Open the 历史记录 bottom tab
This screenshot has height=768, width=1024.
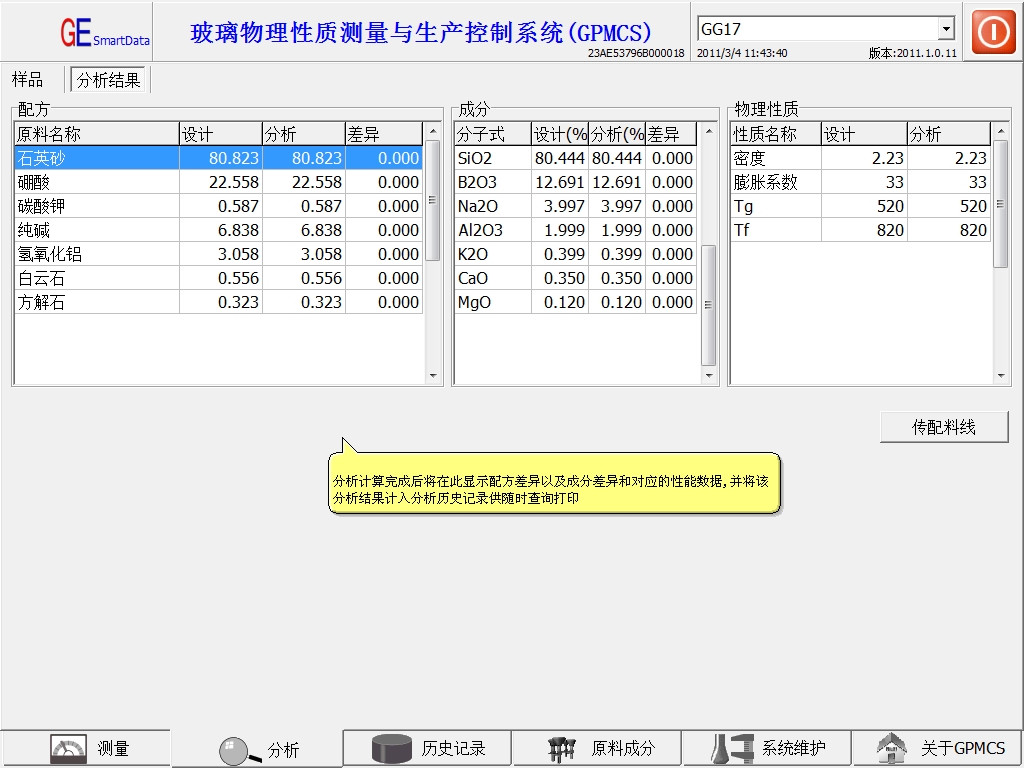click(427, 748)
